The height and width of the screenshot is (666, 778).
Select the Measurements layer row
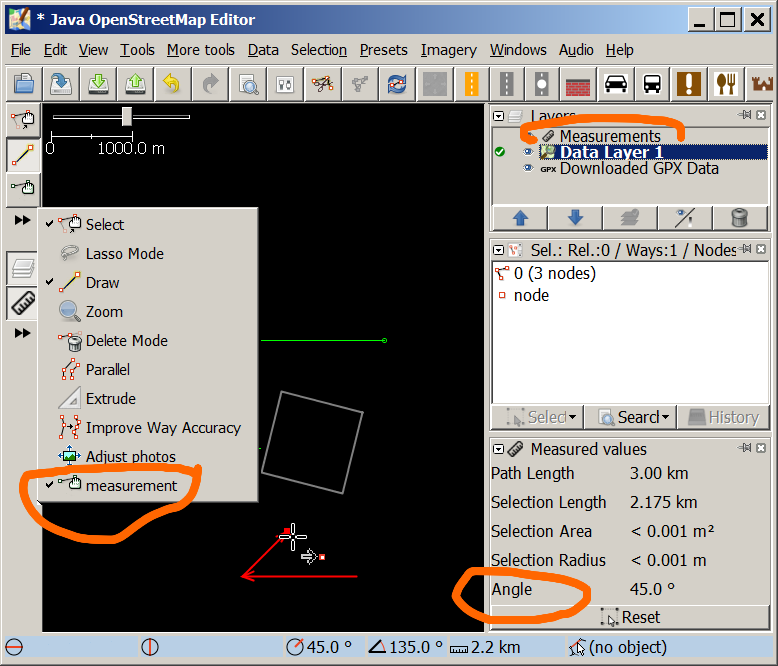(x=630, y=135)
